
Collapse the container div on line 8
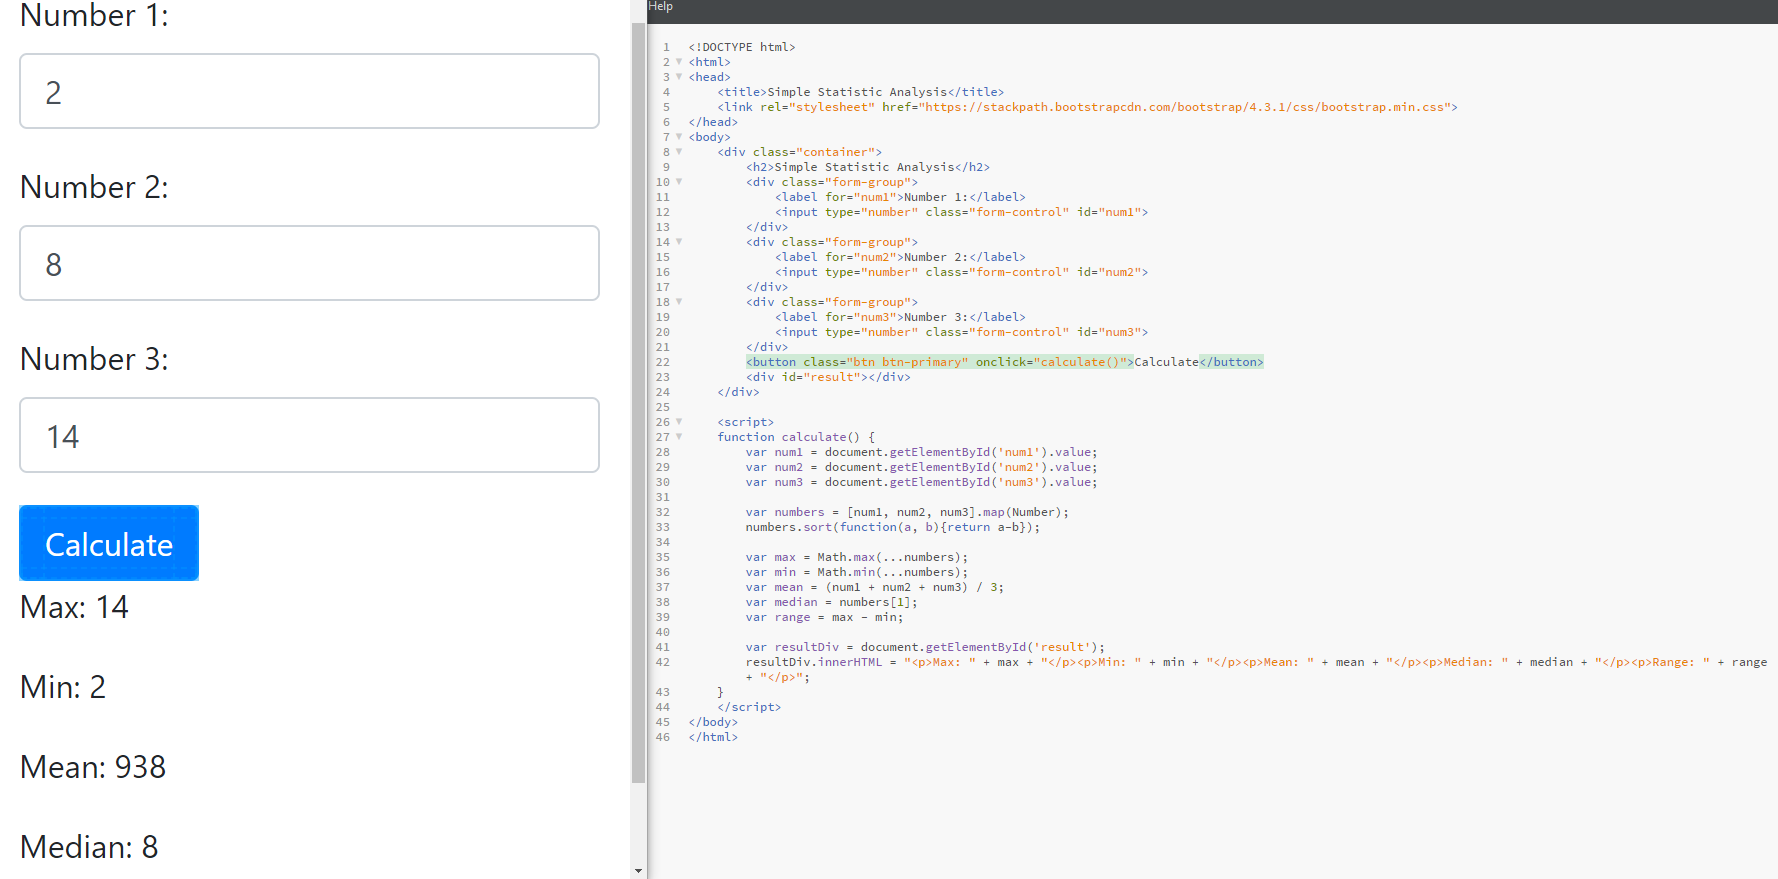[679, 152]
